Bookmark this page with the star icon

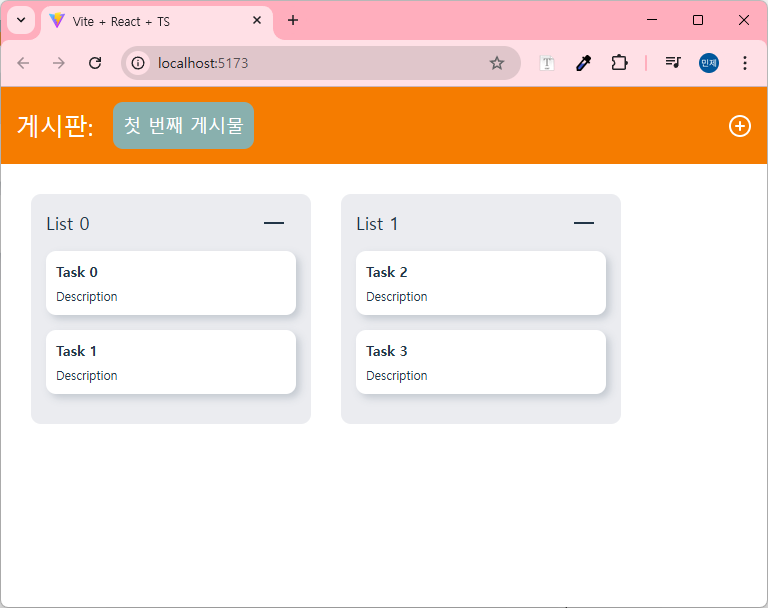pyautogui.click(x=497, y=63)
